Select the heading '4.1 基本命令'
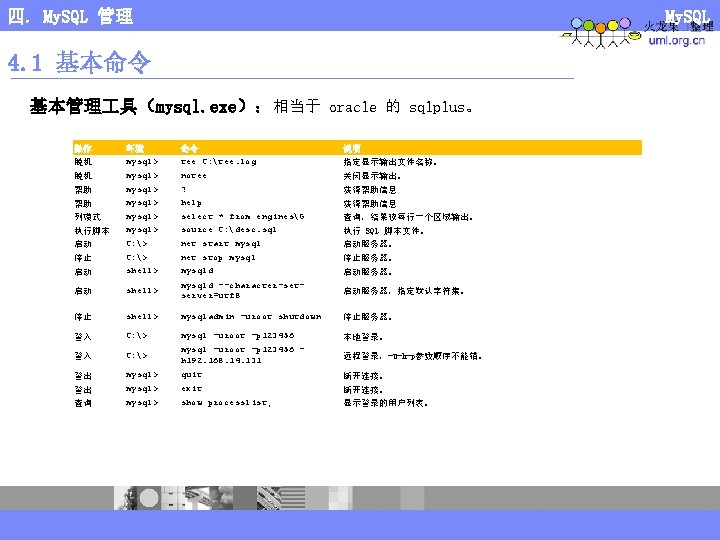Viewport: 720px width, 540px height. (x=79, y=62)
